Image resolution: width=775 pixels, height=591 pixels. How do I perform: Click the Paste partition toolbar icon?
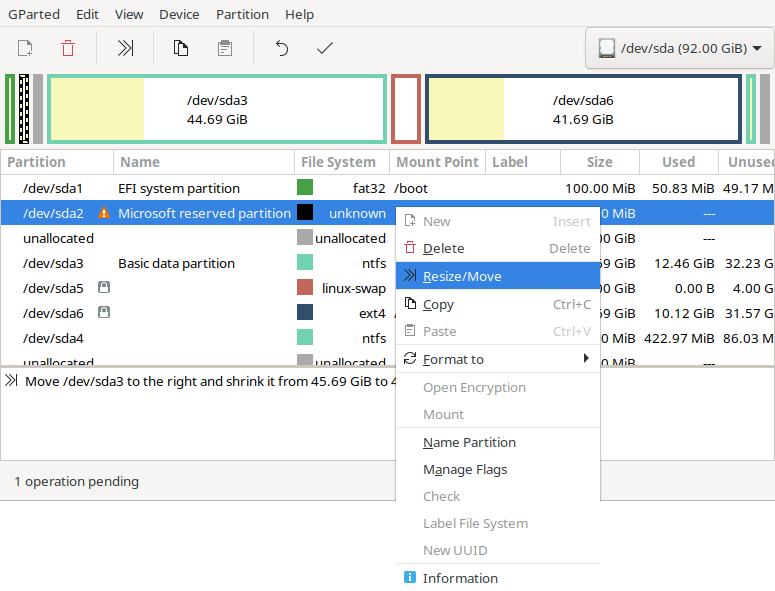pos(225,48)
